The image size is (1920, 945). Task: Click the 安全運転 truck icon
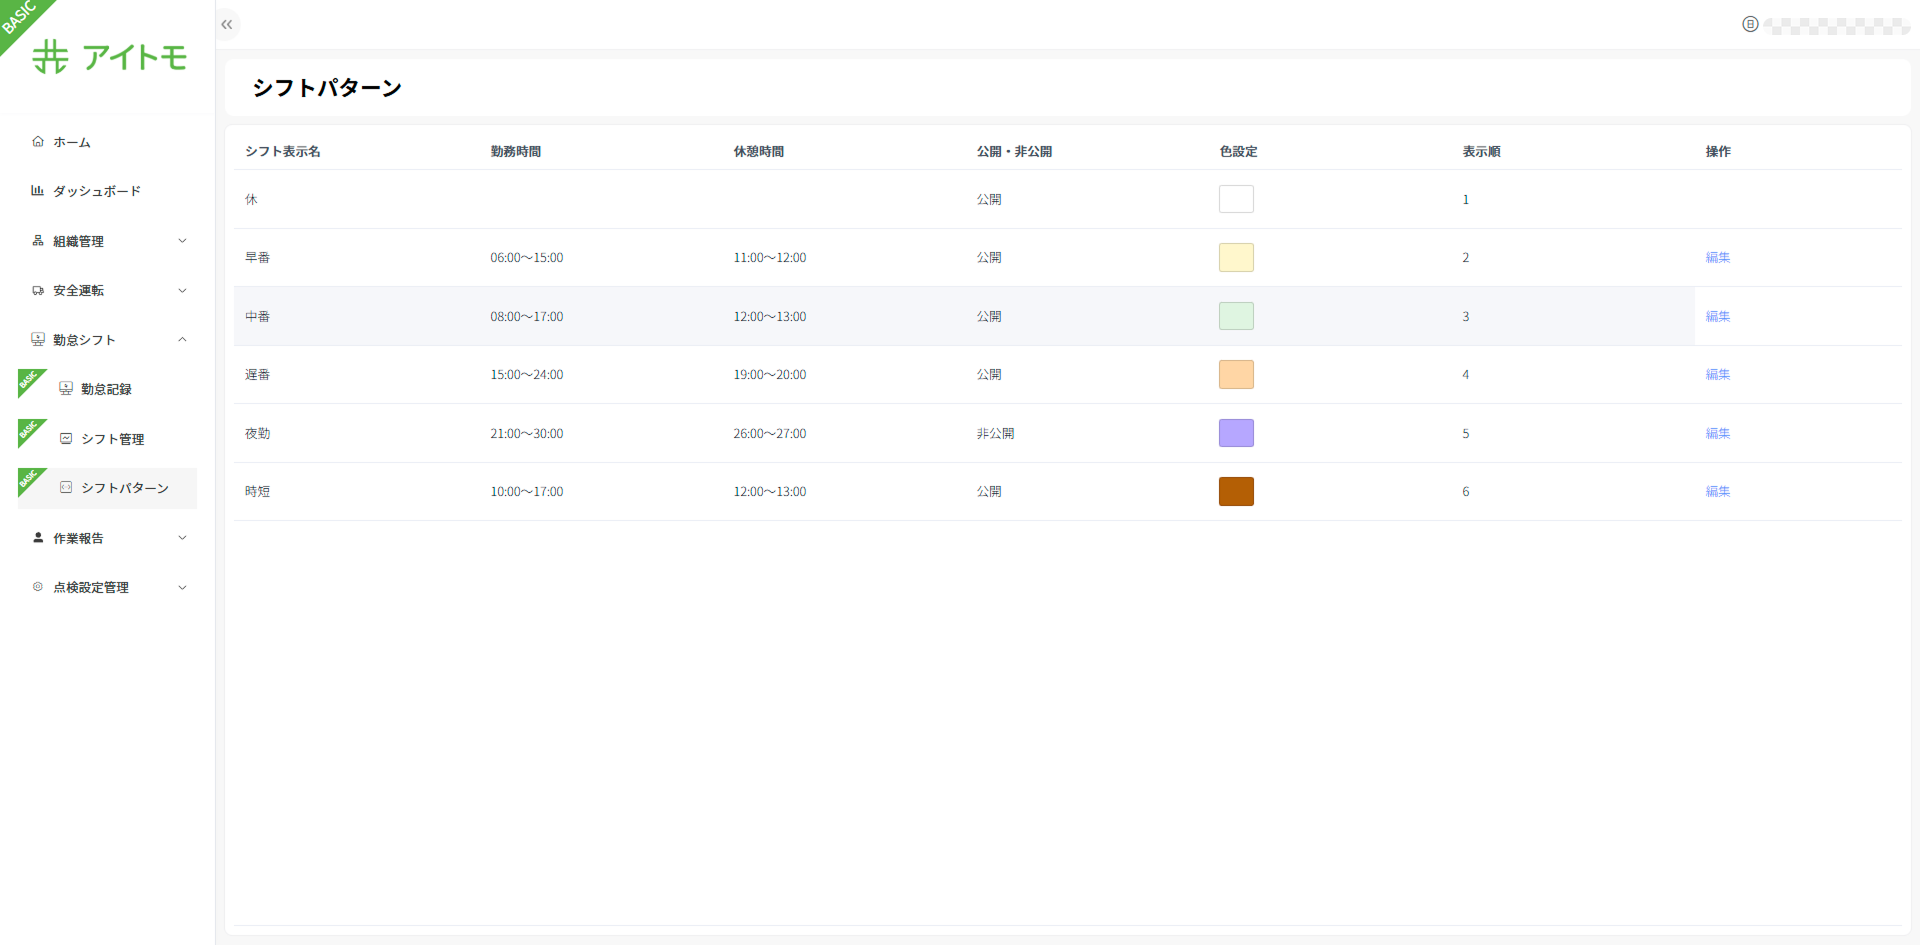pyautogui.click(x=38, y=291)
